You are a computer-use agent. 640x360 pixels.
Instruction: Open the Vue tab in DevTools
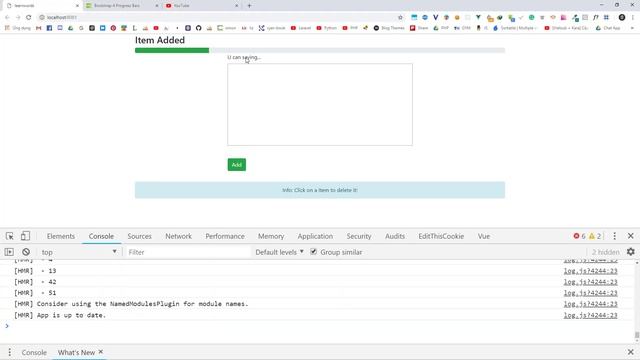point(484,236)
